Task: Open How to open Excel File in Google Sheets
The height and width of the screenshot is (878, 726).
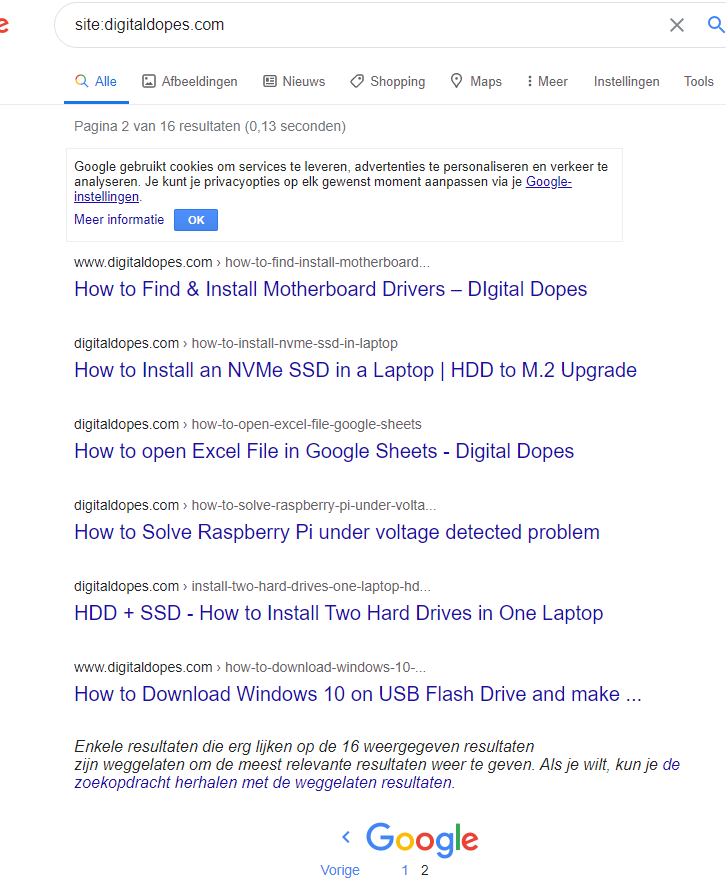Action: pyautogui.click(x=324, y=451)
